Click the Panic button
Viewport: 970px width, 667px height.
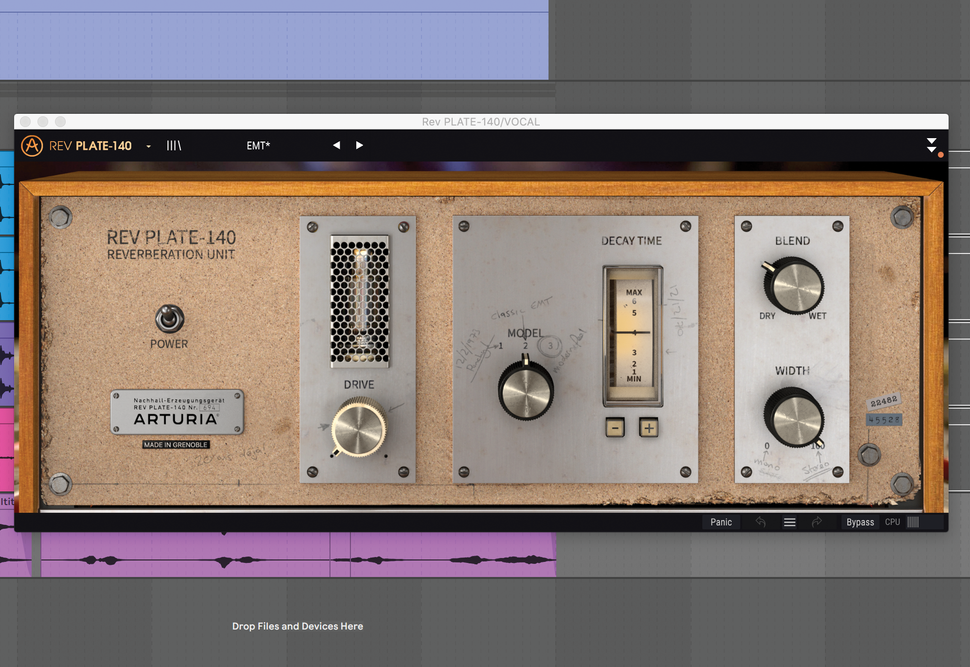721,521
